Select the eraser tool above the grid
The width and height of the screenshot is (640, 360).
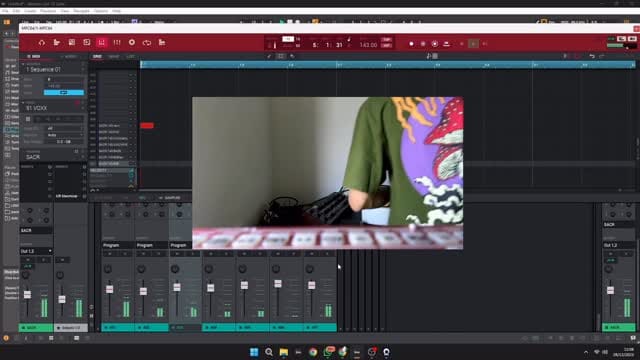click(292, 56)
